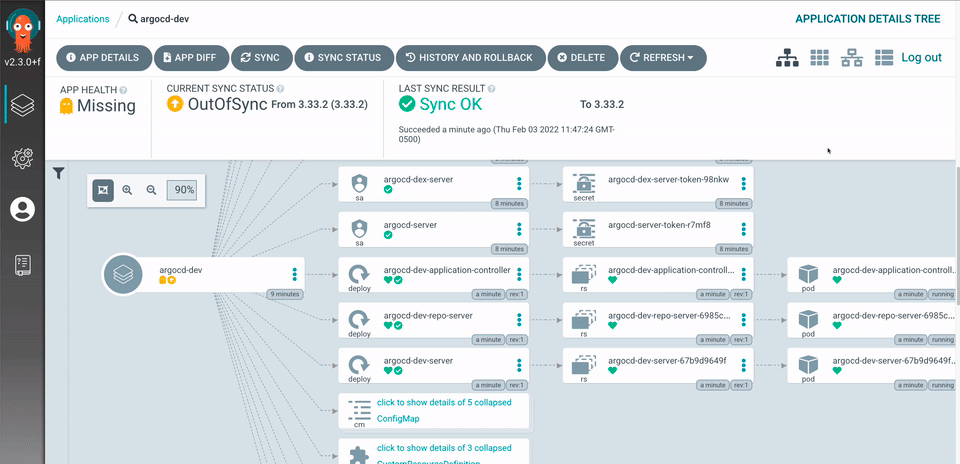
Task: Open User Info from the sidebar
Action: click(22, 209)
